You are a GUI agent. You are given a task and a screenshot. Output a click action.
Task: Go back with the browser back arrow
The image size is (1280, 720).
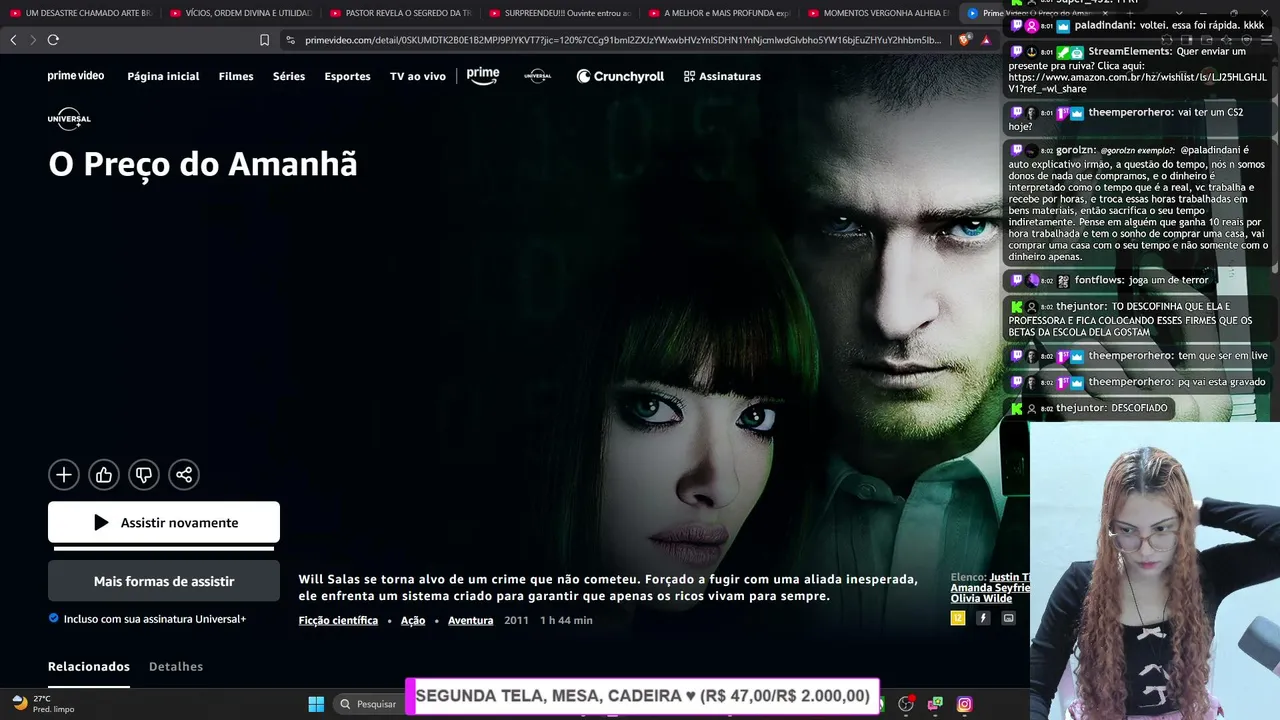[x=13, y=40]
